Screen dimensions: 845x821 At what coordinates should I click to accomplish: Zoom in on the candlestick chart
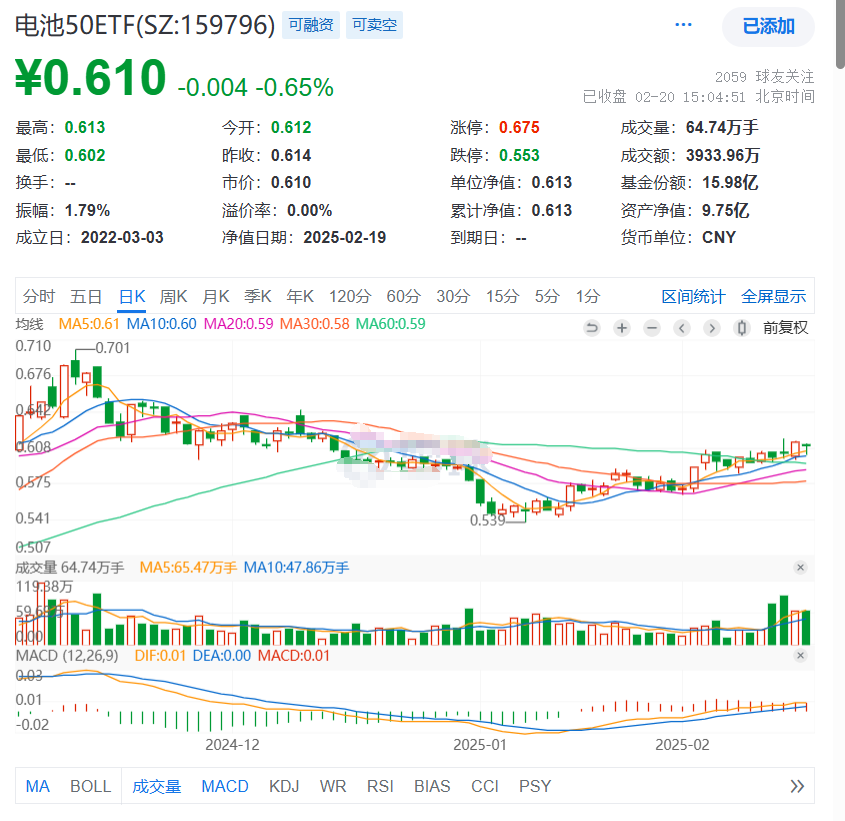pyautogui.click(x=621, y=327)
